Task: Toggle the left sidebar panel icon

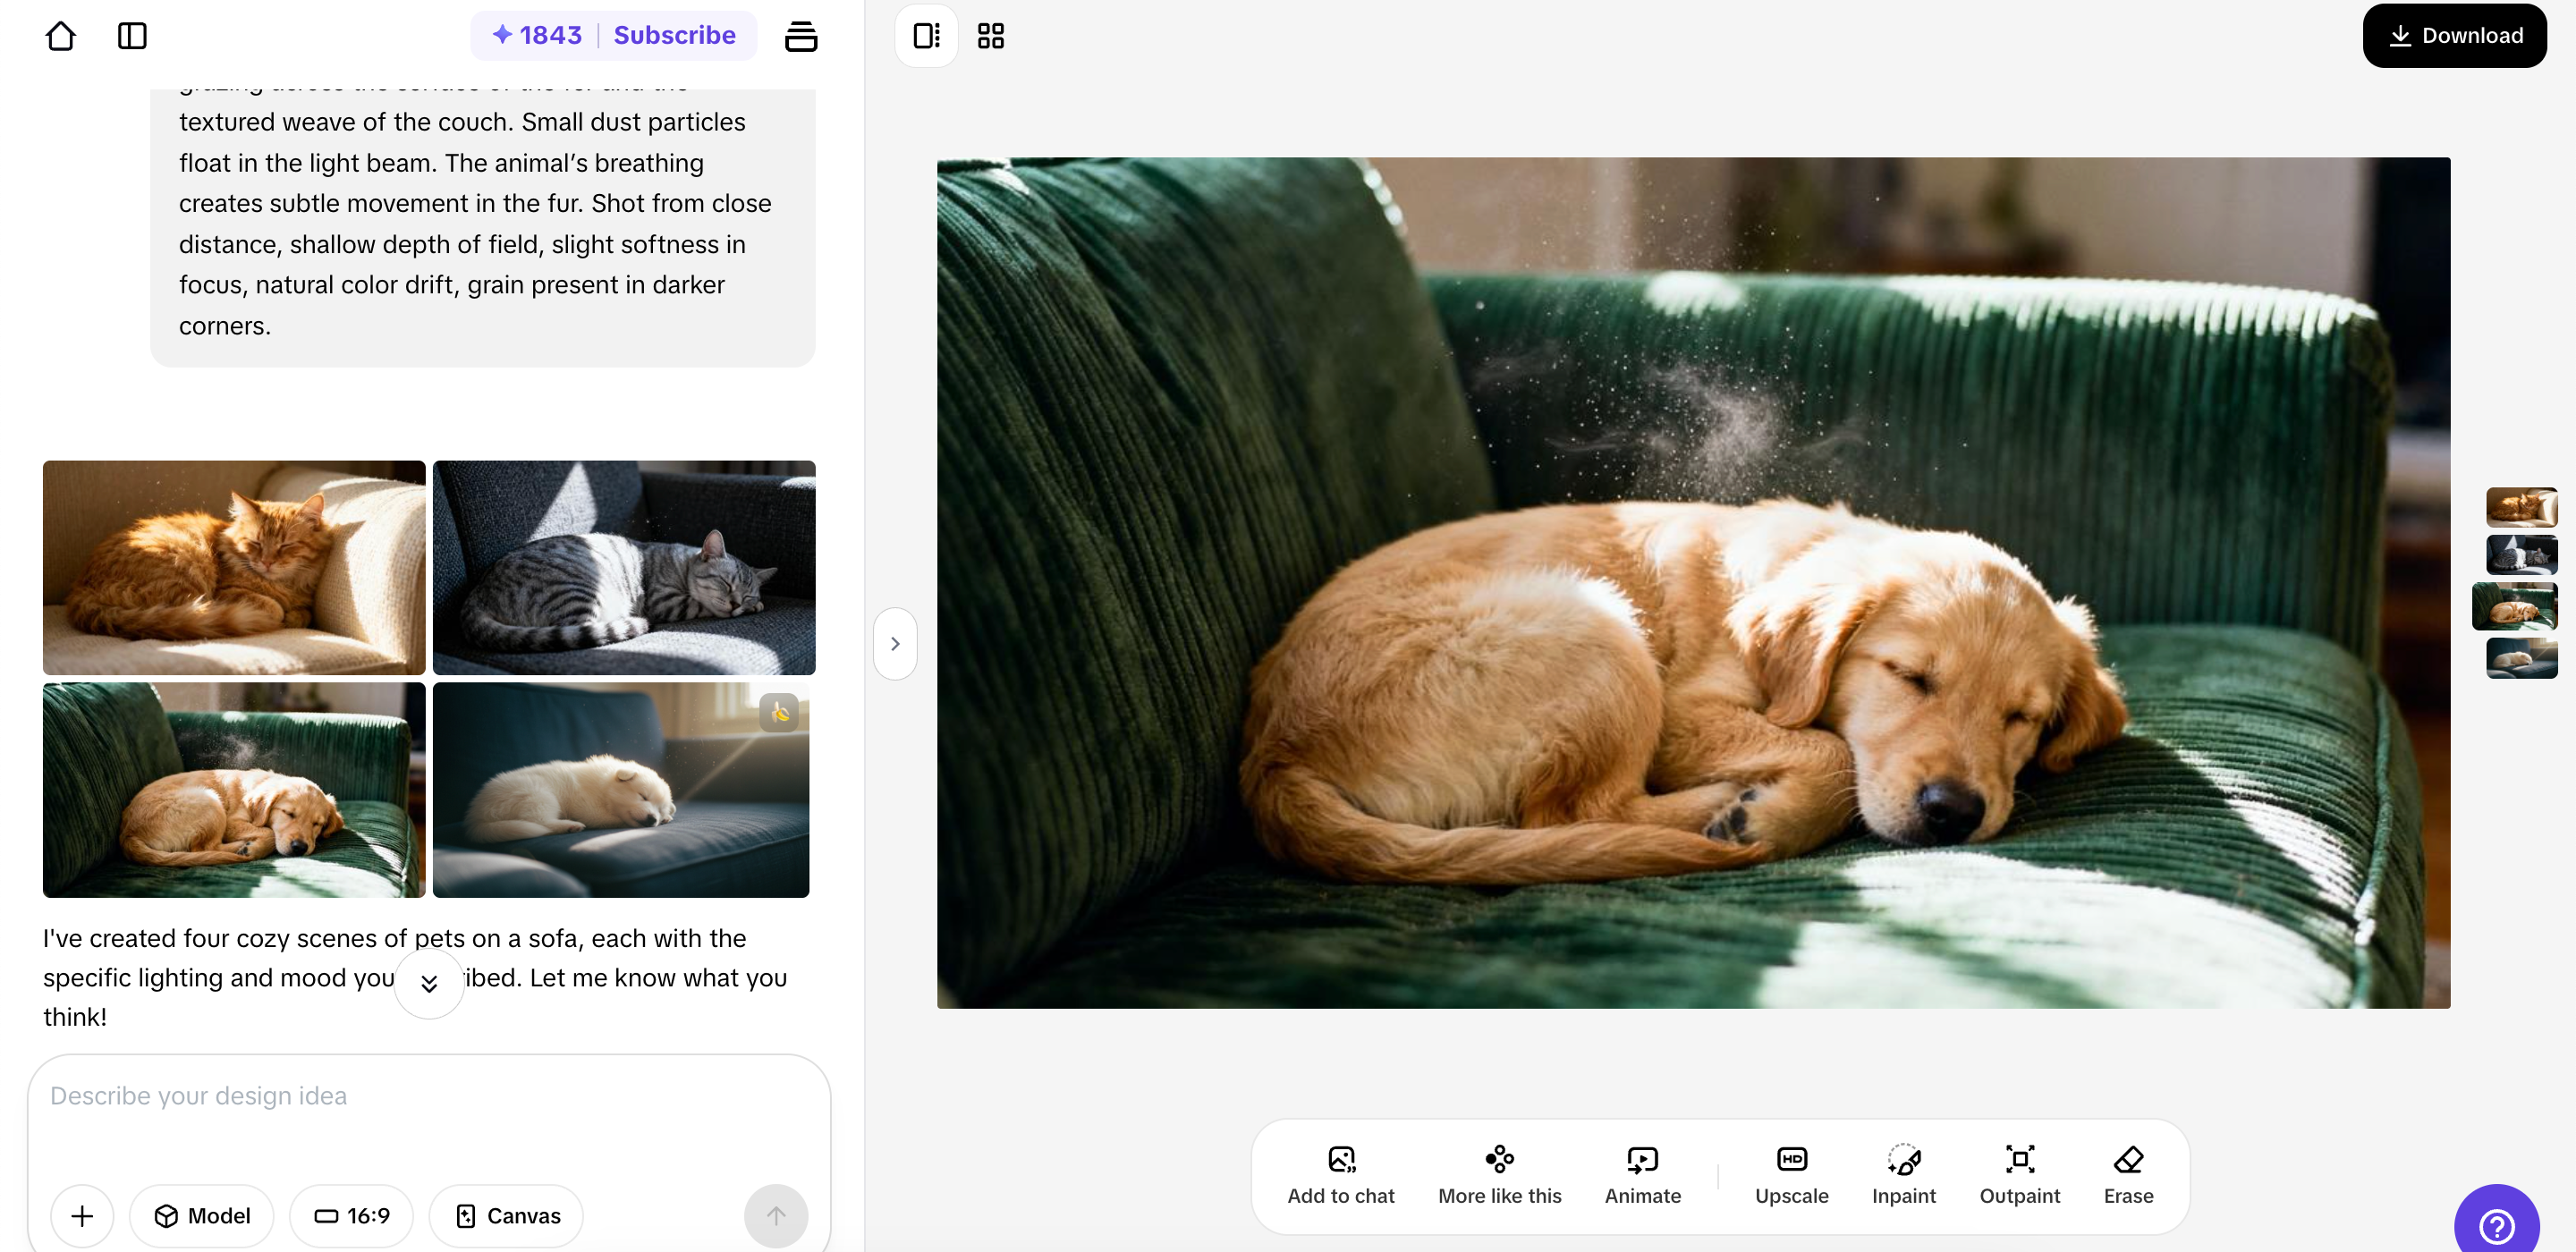Action: click(x=131, y=35)
